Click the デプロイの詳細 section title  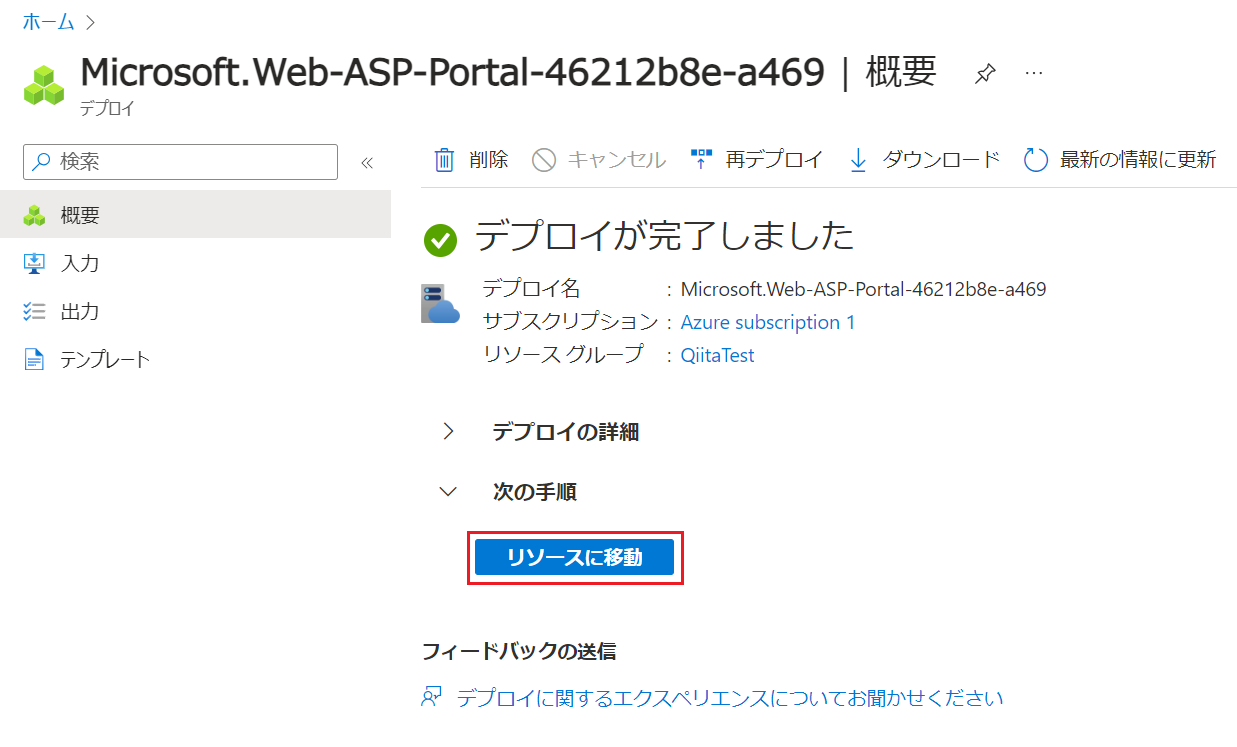click(565, 432)
